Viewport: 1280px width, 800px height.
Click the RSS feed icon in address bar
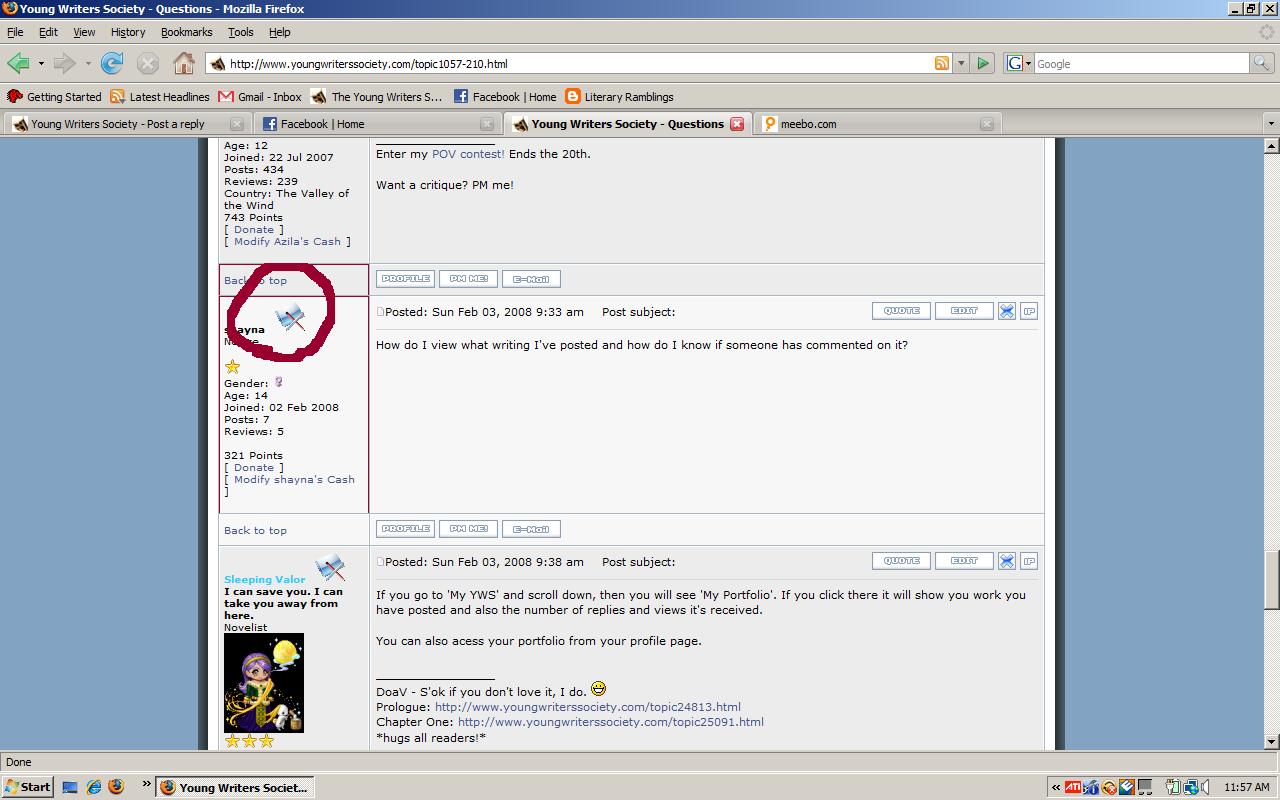[x=941, y=63]
